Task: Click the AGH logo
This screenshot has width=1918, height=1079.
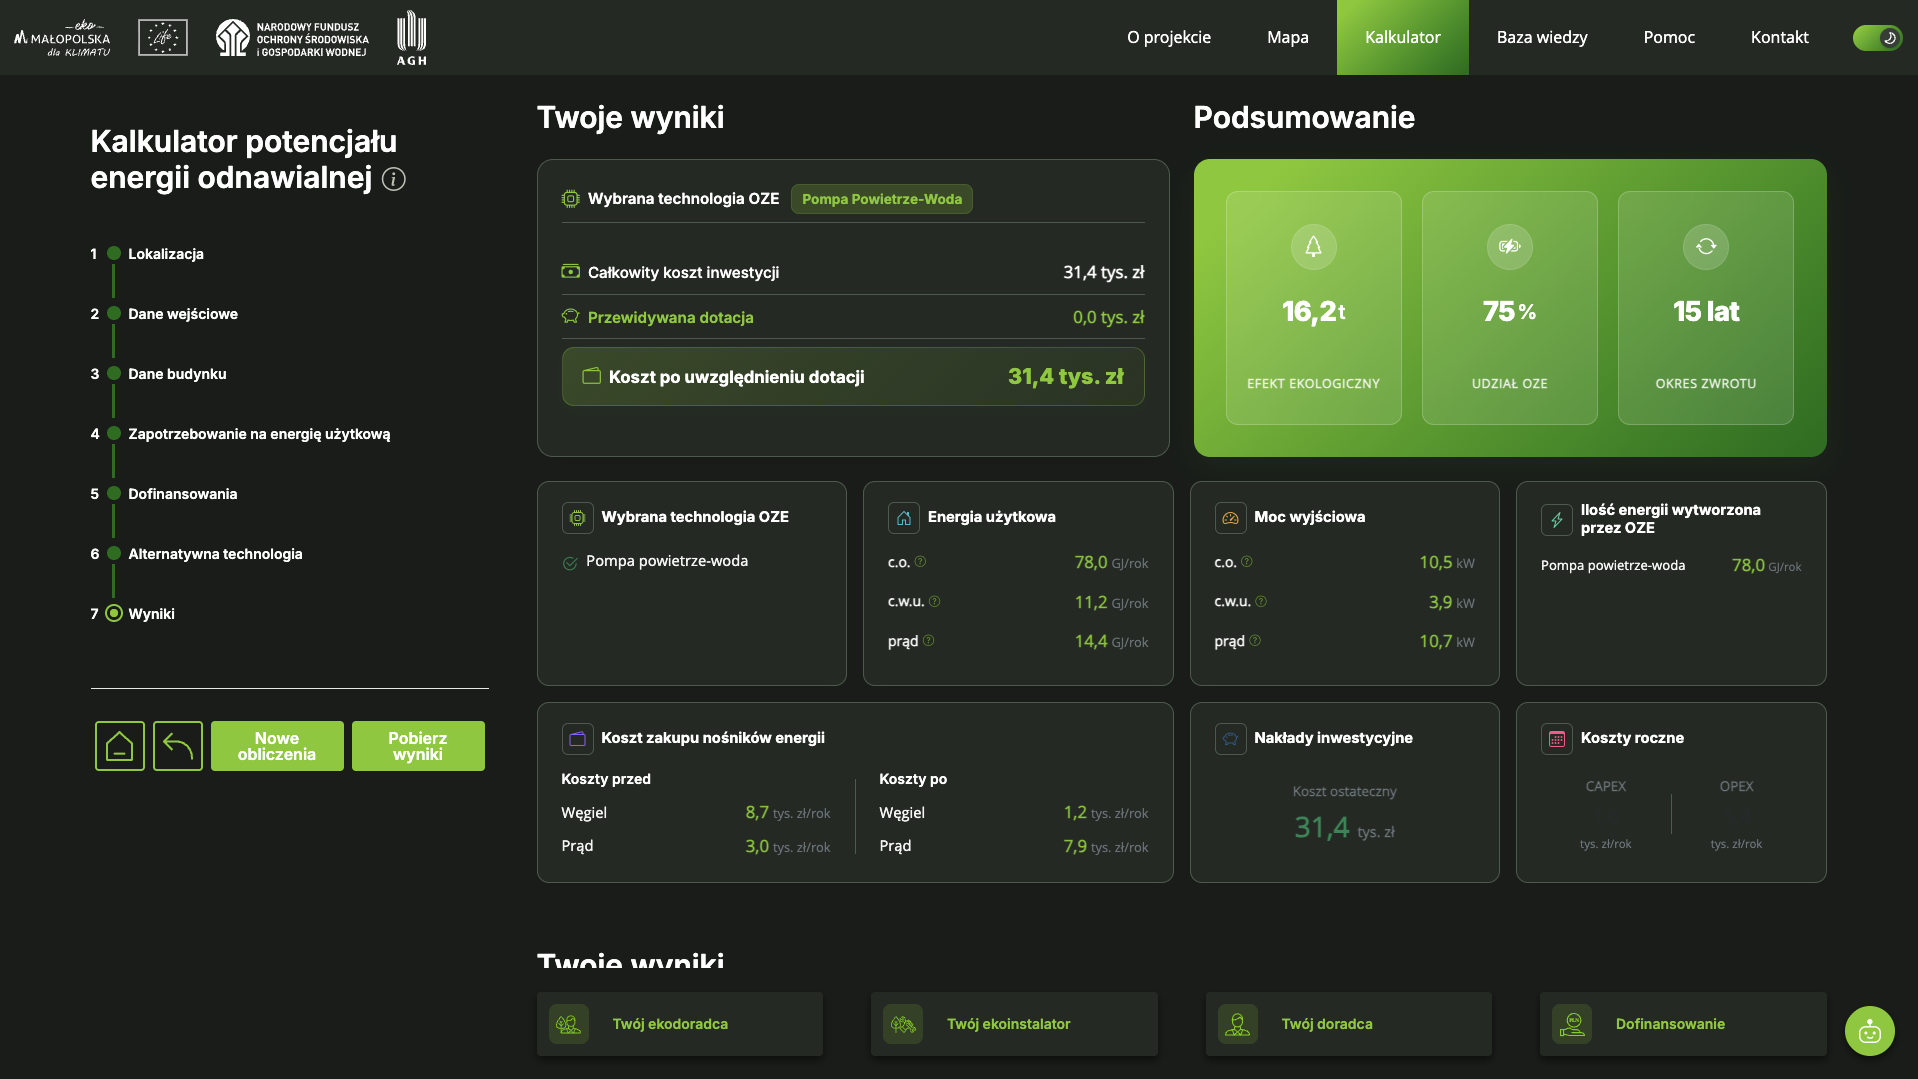Action: pyautogui.click(x=411, y=38)
